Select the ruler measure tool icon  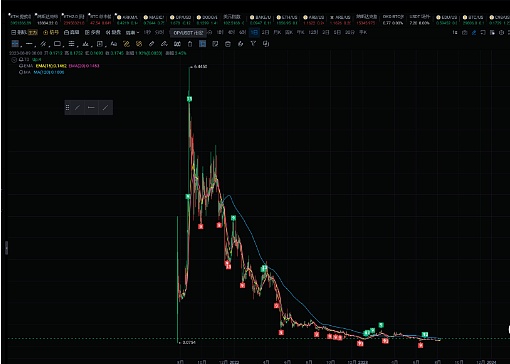coord(151,44)
